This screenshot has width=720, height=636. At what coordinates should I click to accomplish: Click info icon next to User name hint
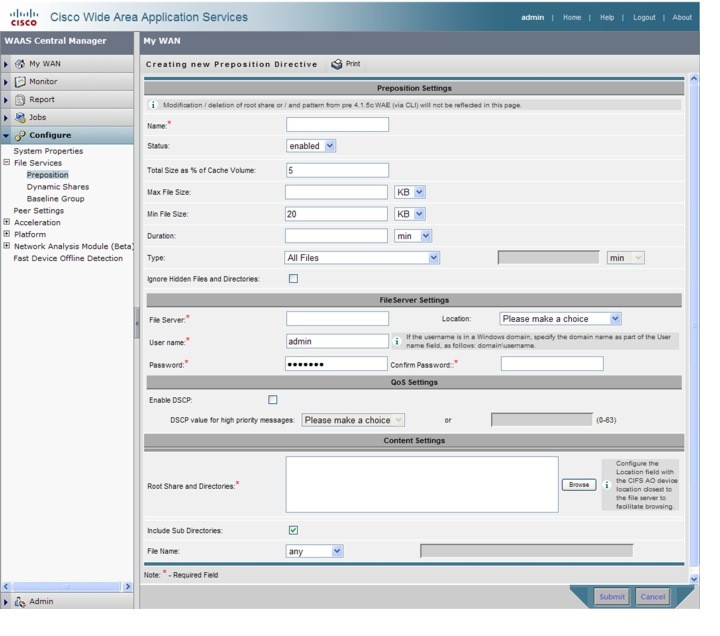tap(397, 341)
